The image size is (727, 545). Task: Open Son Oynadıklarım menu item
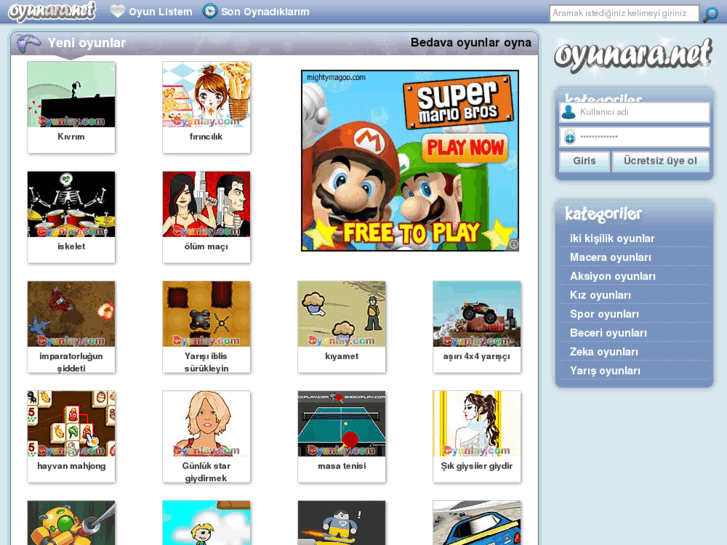pyautogui.click(x=265, y=12)
